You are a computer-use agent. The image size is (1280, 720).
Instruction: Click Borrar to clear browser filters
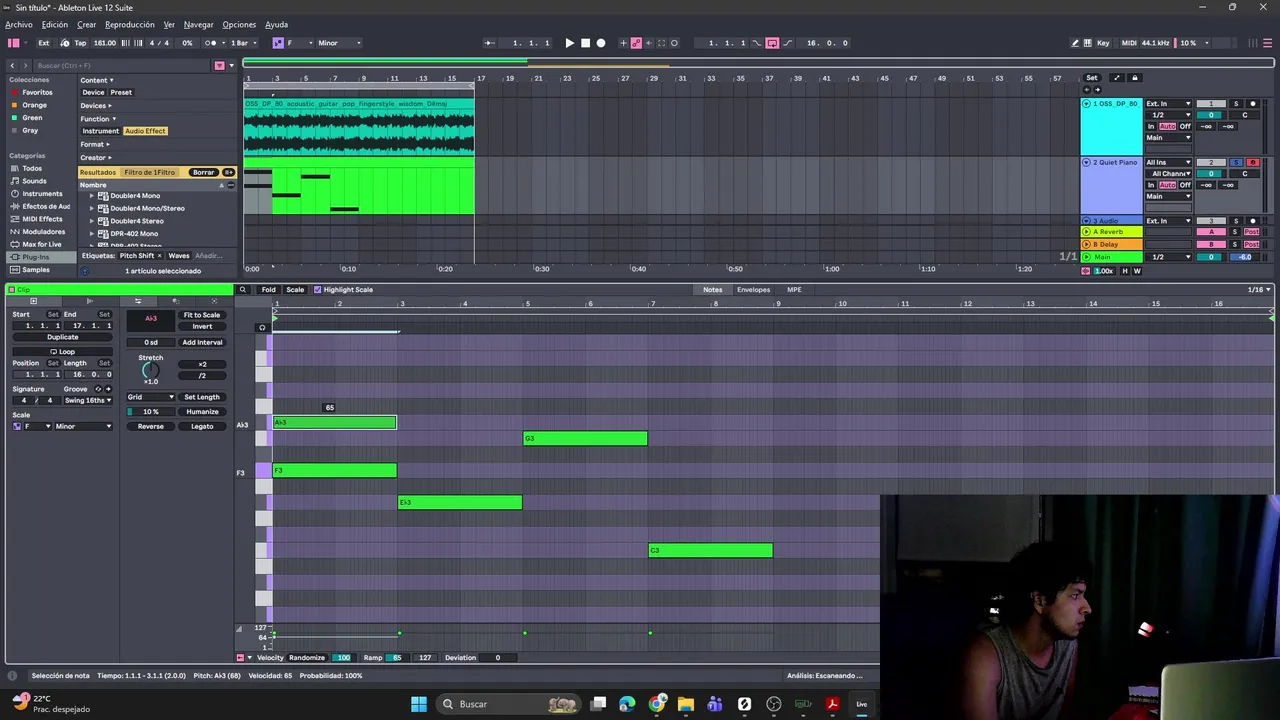point(203,172)
